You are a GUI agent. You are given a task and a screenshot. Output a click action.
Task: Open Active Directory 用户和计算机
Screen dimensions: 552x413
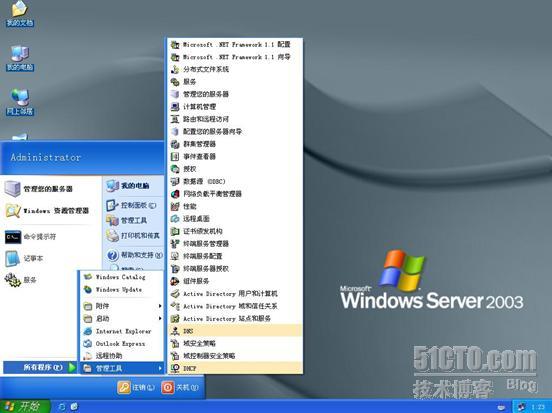(x=234, y=294)
